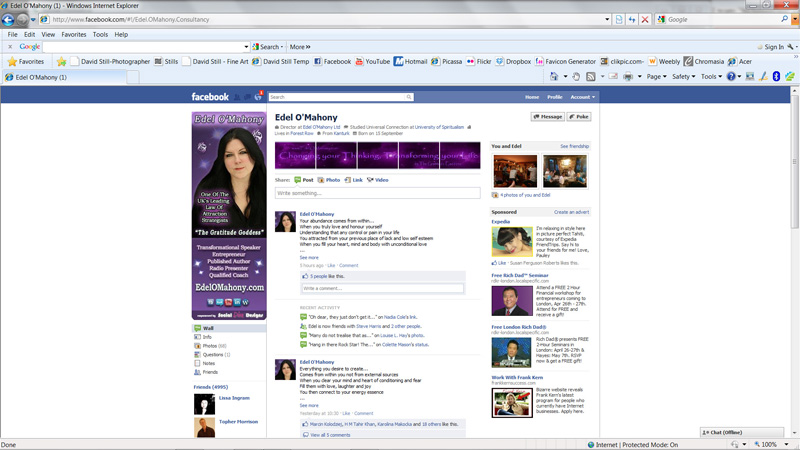The width and height of the screenshot is (800, 450).
Task: Click the red Stop loading X icon
Action: (x=645, y=19)
